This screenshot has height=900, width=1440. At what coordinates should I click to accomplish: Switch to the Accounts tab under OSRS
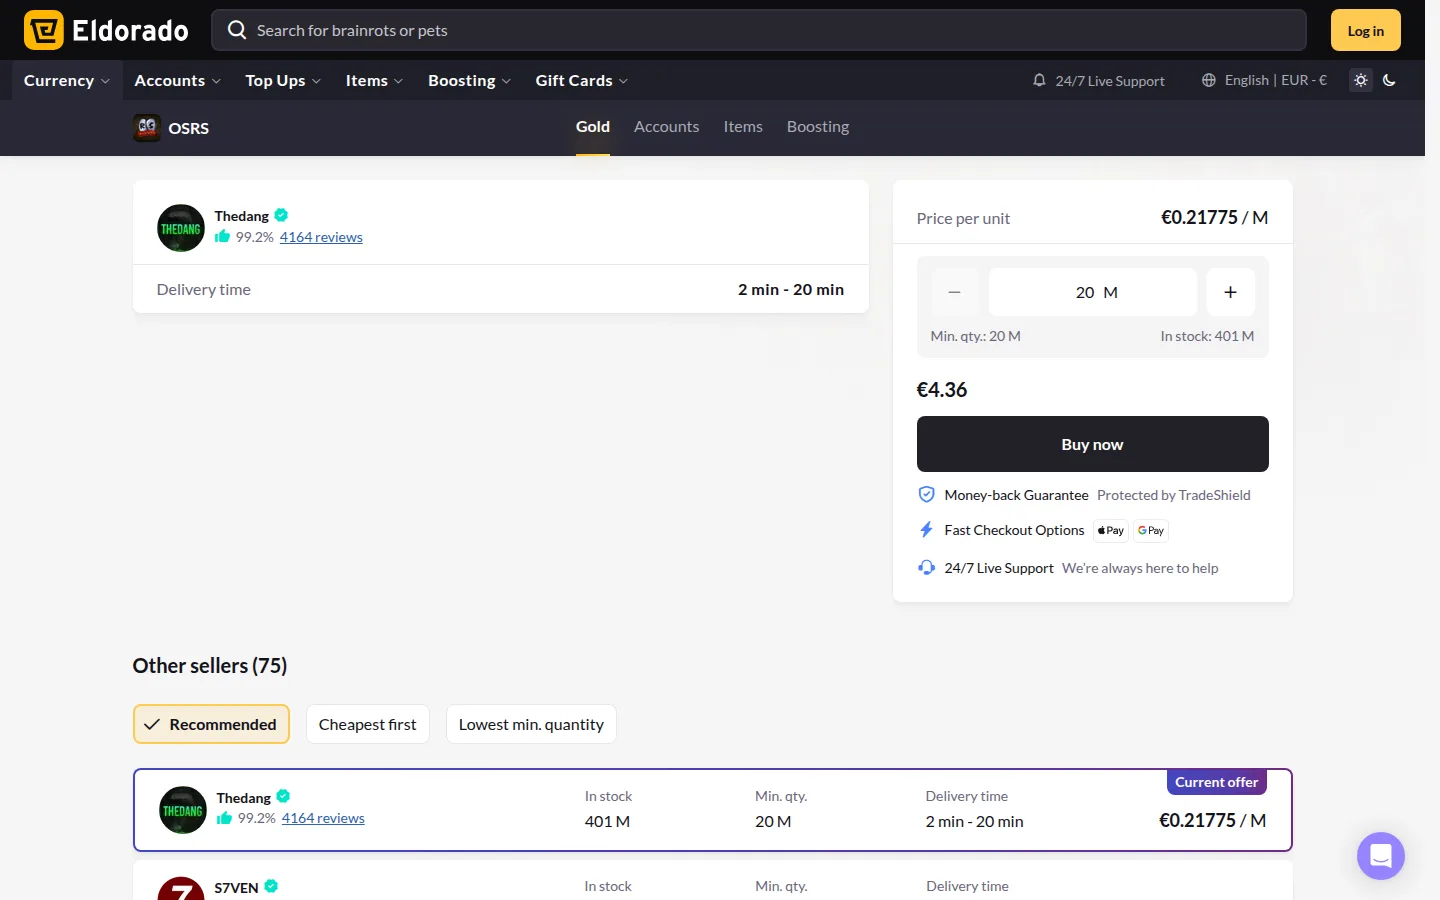(667, 127)
